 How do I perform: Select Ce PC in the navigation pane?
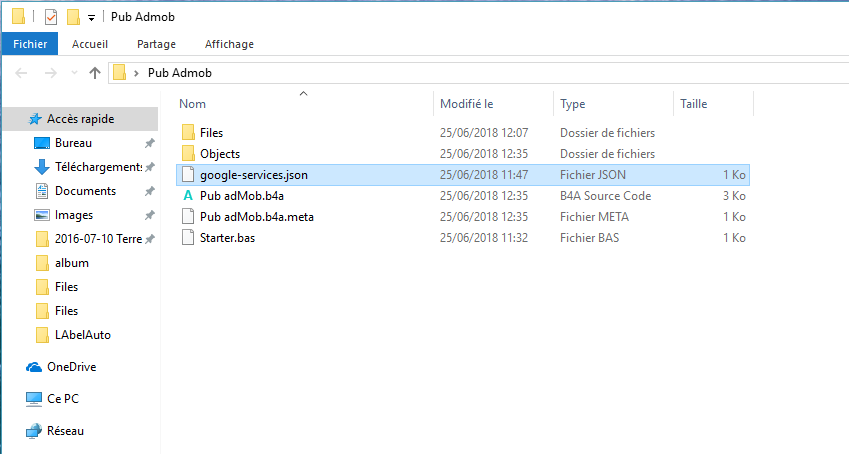pos(62,398)
